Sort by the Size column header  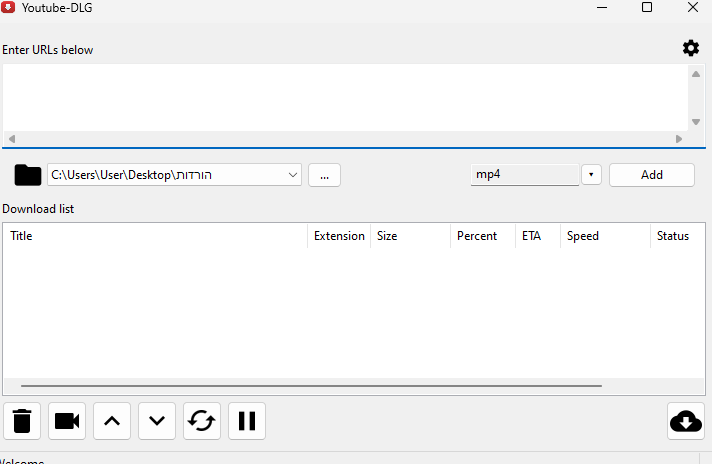point(410,236)
